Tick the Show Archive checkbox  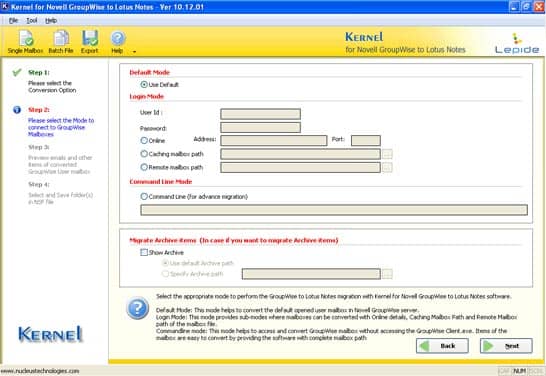[x=144, y=252]
